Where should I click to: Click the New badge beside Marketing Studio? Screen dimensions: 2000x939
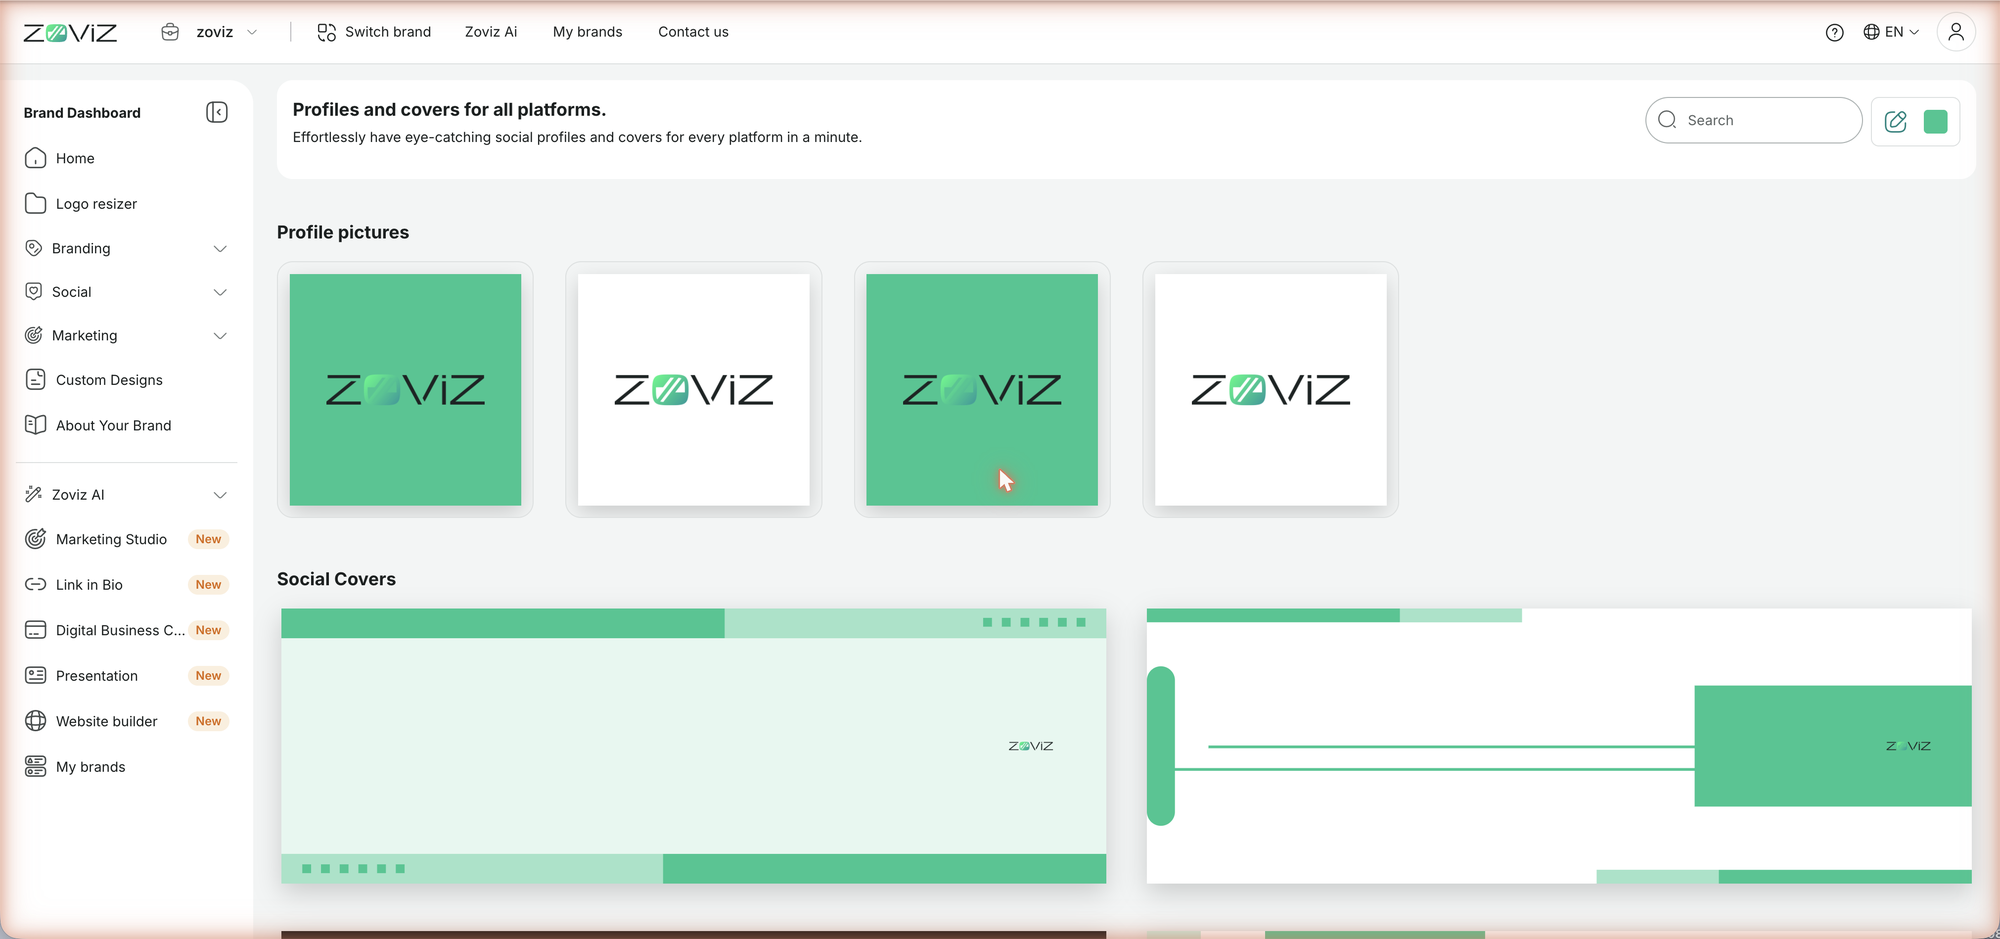click(208, 539)
